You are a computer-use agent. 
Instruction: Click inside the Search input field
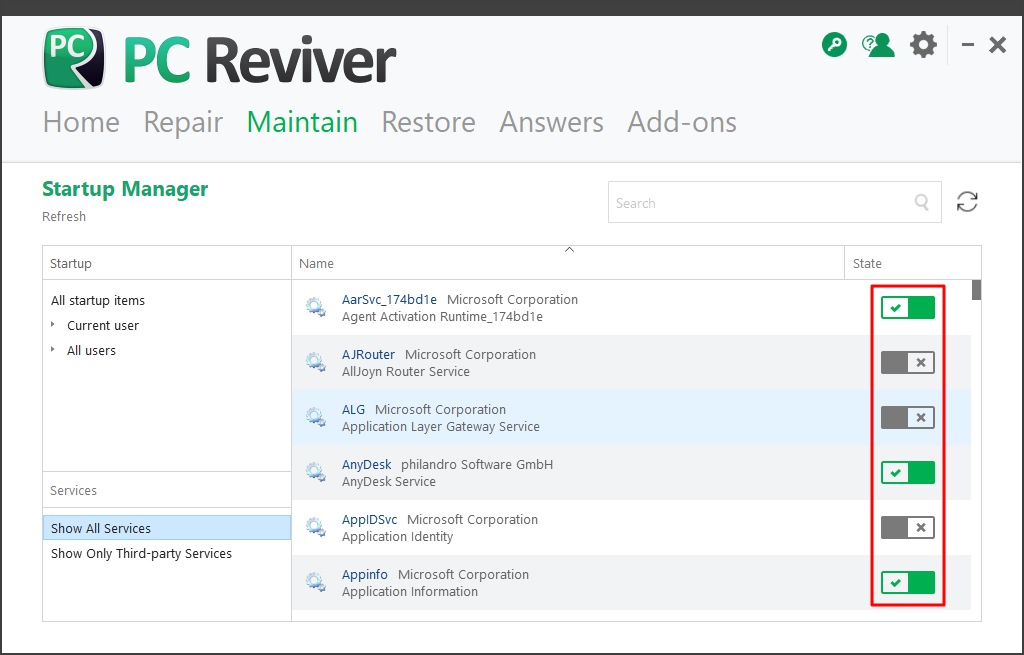click(760, 203)
